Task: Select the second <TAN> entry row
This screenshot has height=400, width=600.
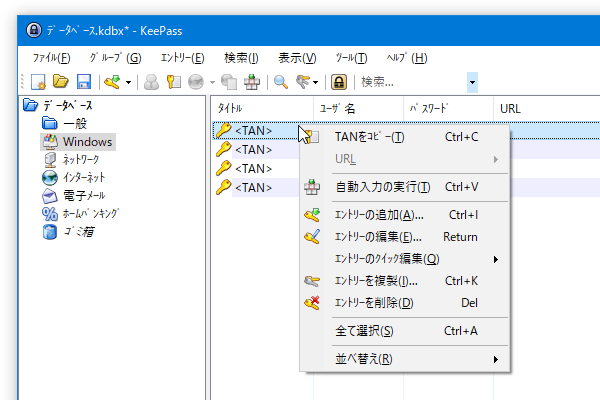Action: pyautogui.click(x=253, y=150)
